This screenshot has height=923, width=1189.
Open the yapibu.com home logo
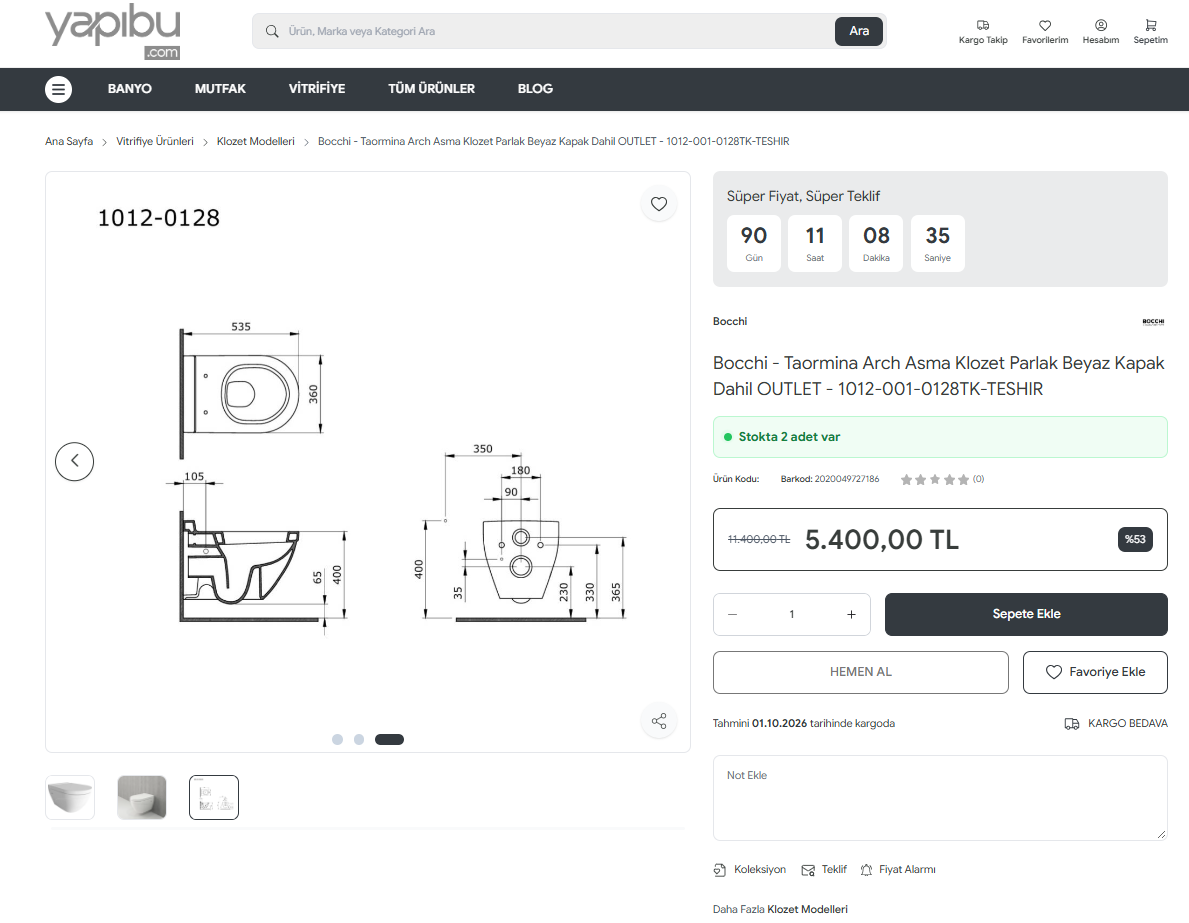tap(113, 31)
